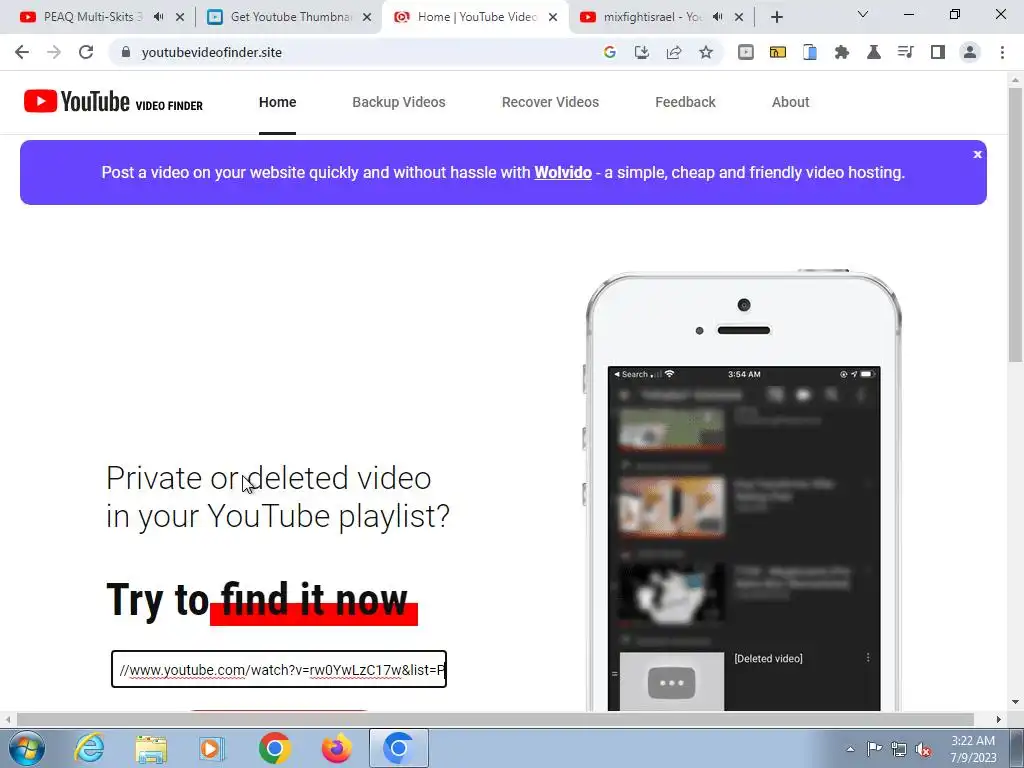This screenshot has height=768, width=1024.
Task: Open the Chrome profile avatar
Action: (x=969, y=52)
